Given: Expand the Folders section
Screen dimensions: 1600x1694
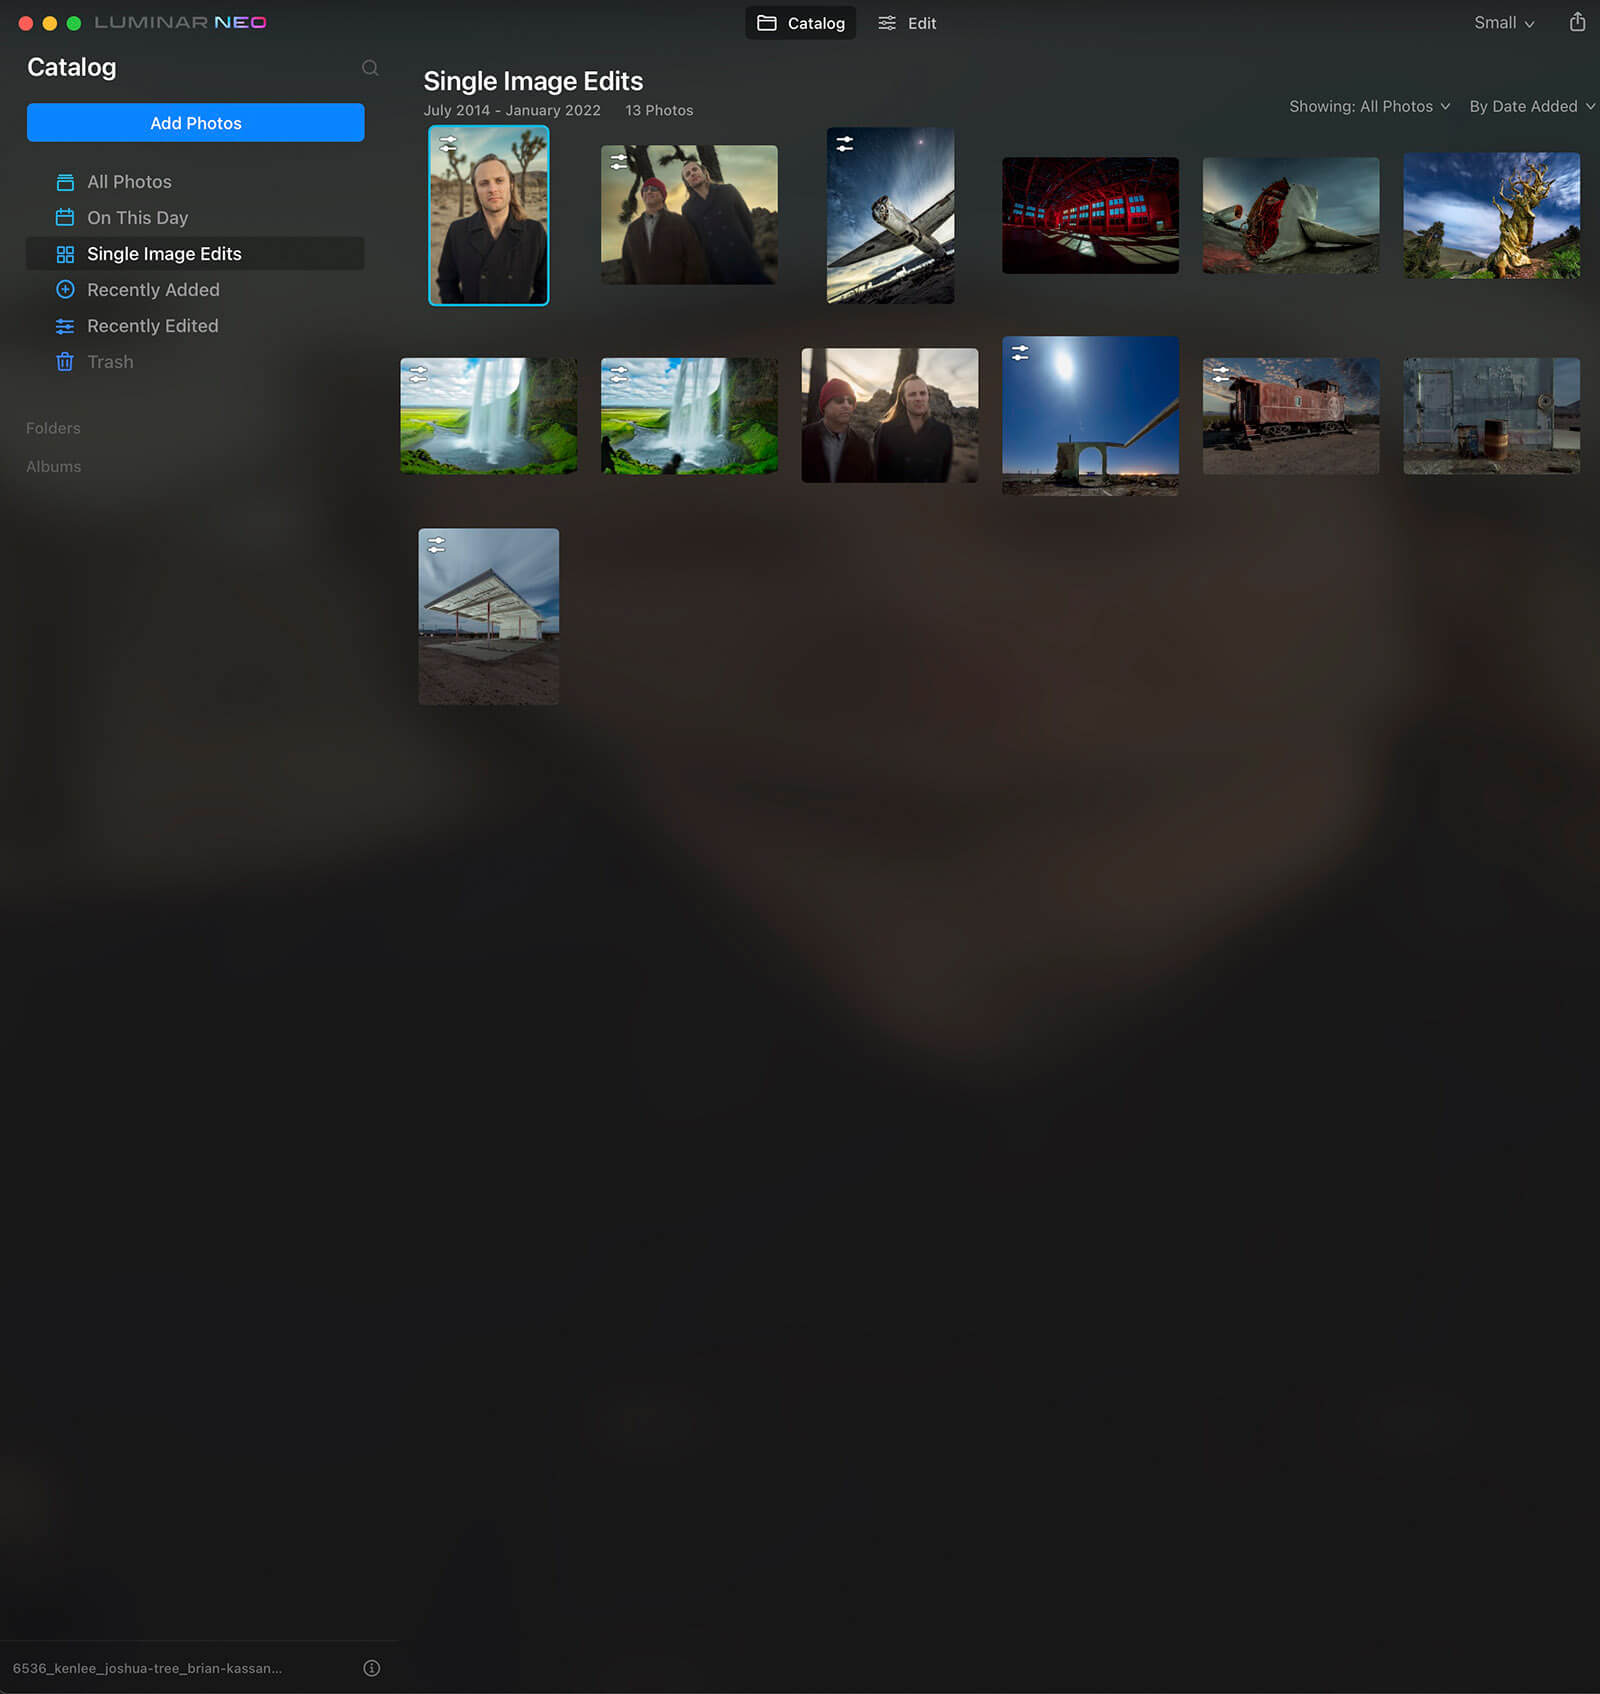Looking at the screenshot, I should 53,428.
